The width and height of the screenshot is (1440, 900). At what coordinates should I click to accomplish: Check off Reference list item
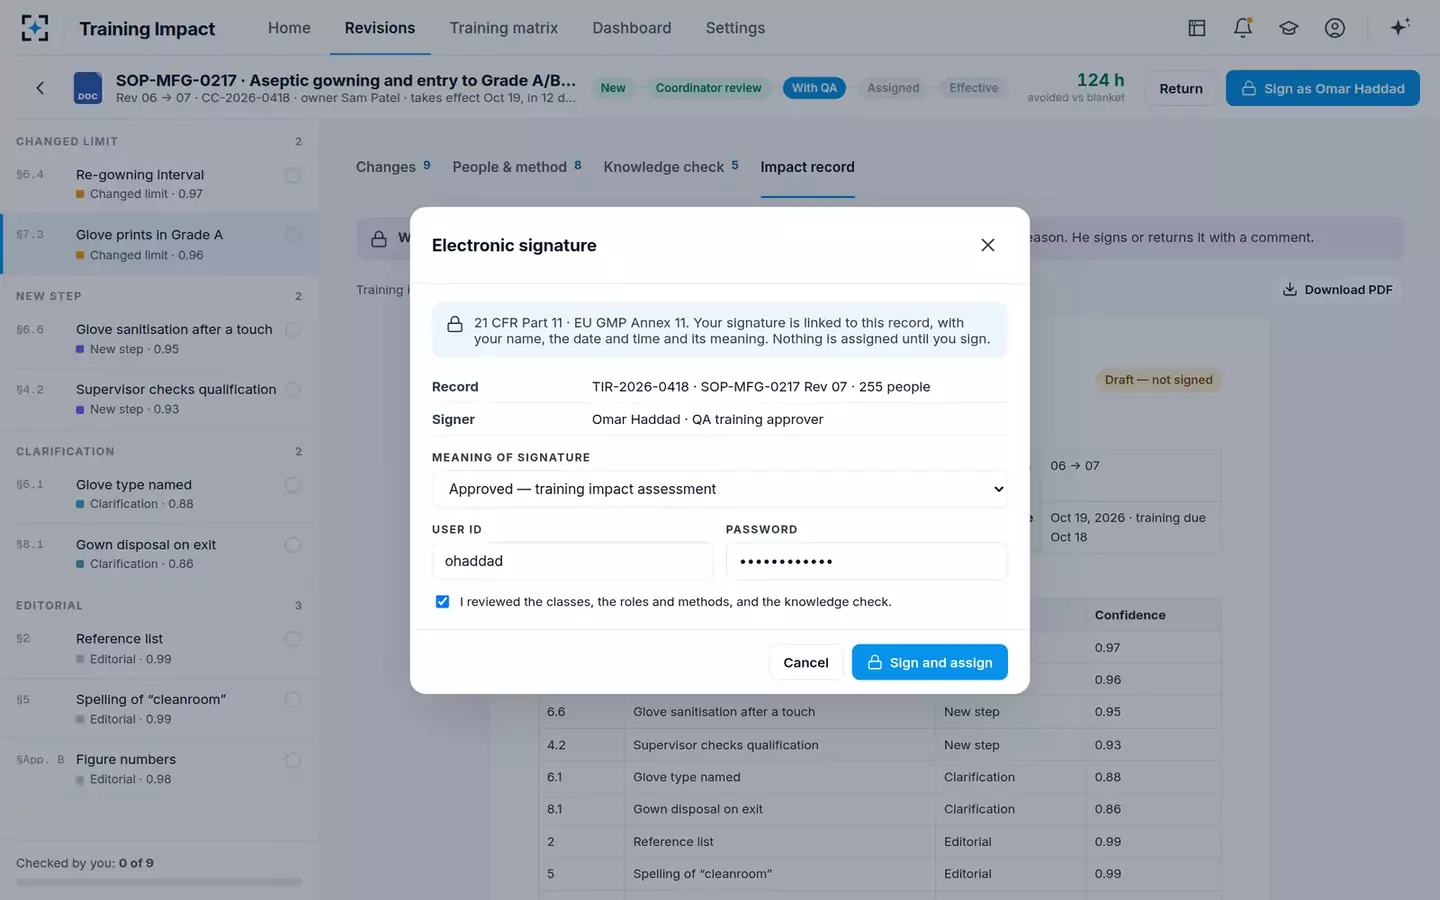coord(293,639)
